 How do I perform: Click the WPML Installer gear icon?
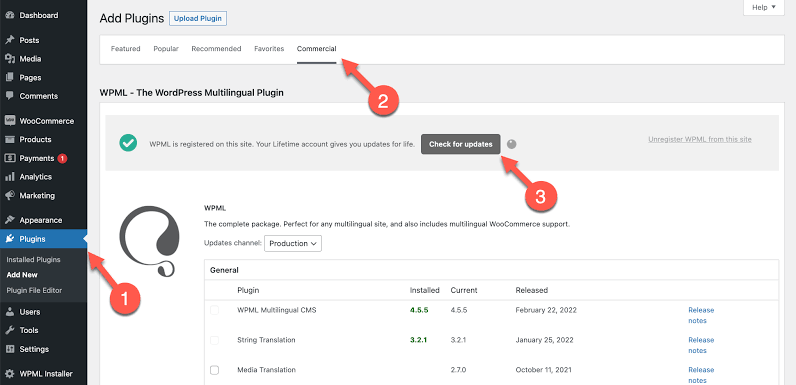(x=9, y=374)
